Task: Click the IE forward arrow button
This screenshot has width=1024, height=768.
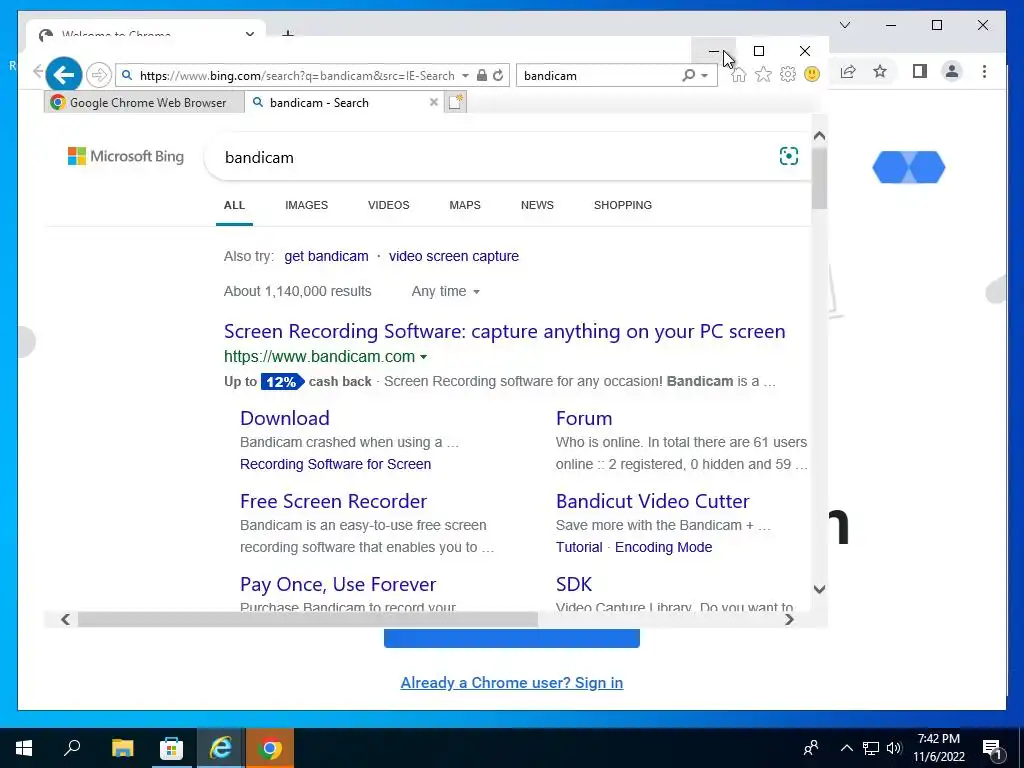Action: [99, 75]
